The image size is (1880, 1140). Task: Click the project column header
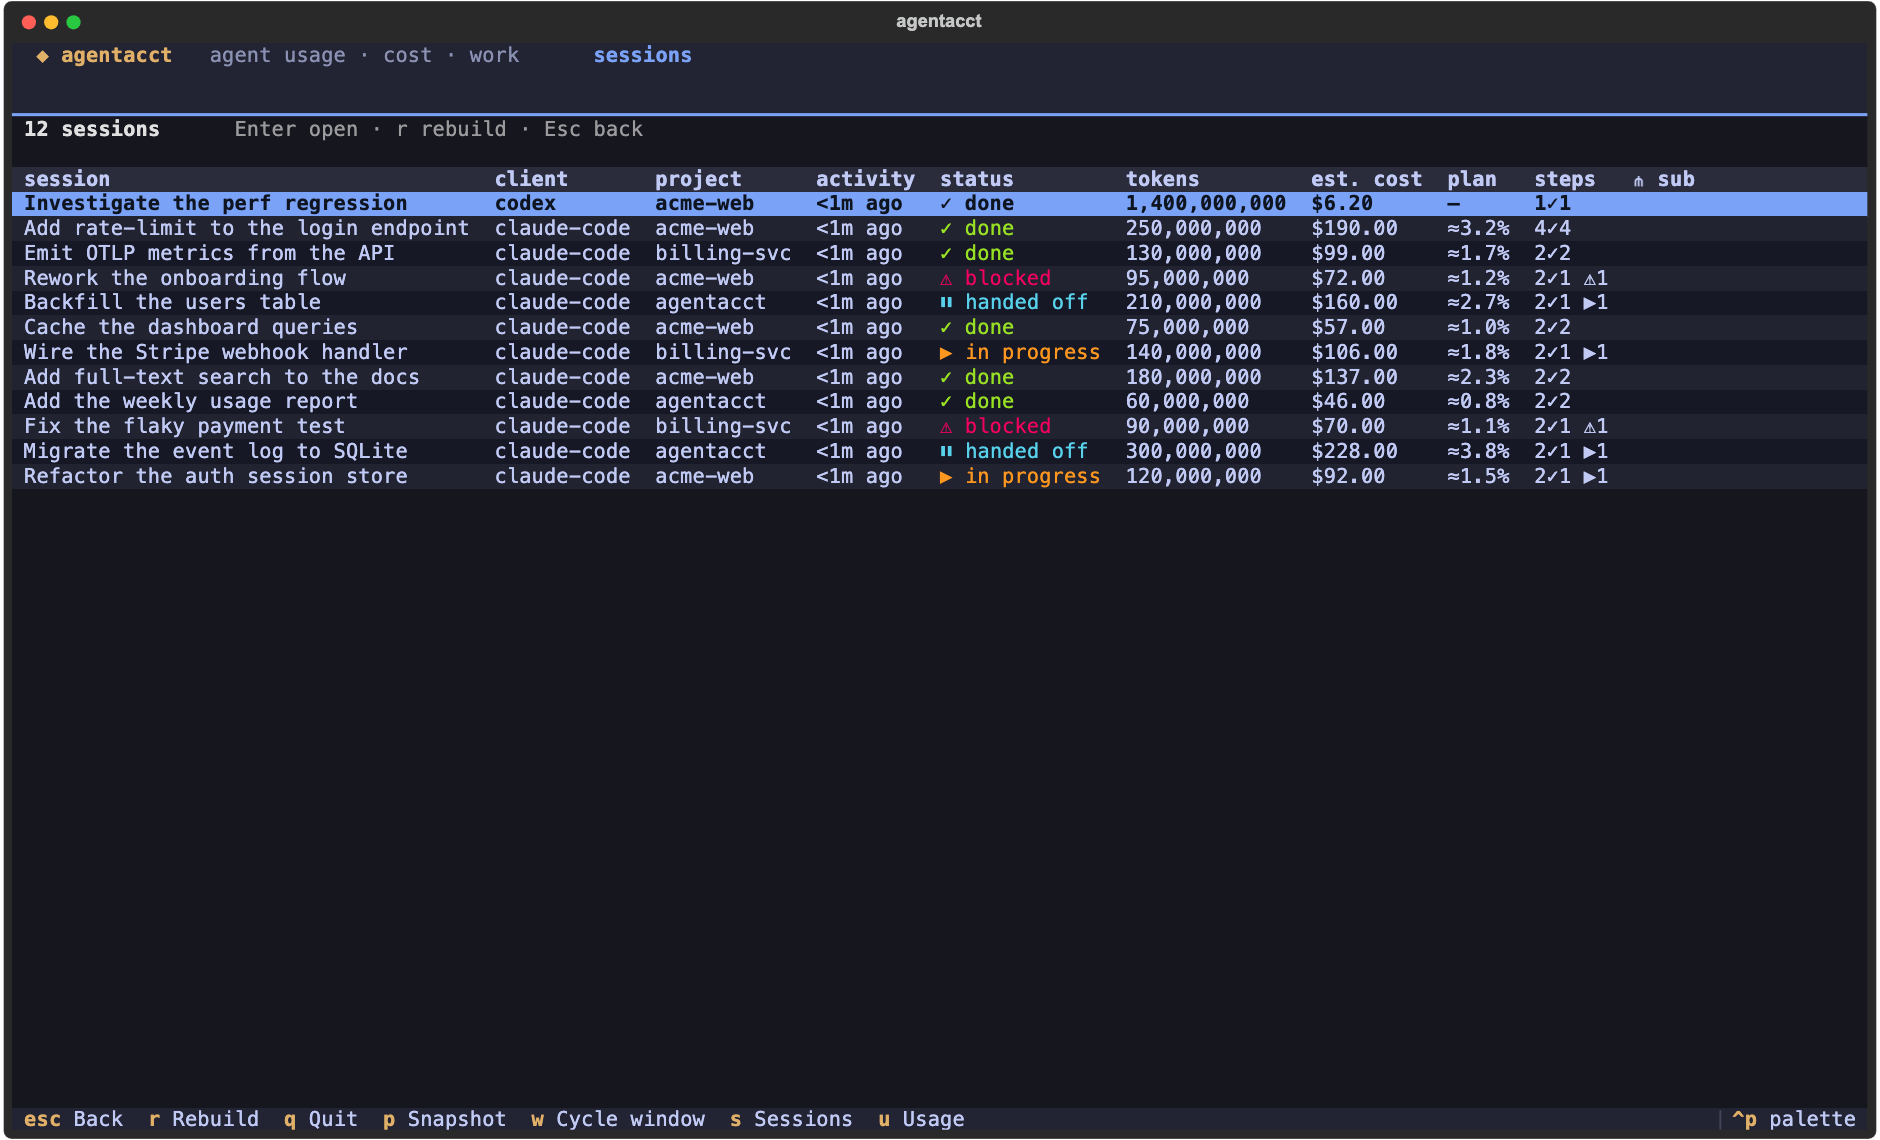click(698, 180)
